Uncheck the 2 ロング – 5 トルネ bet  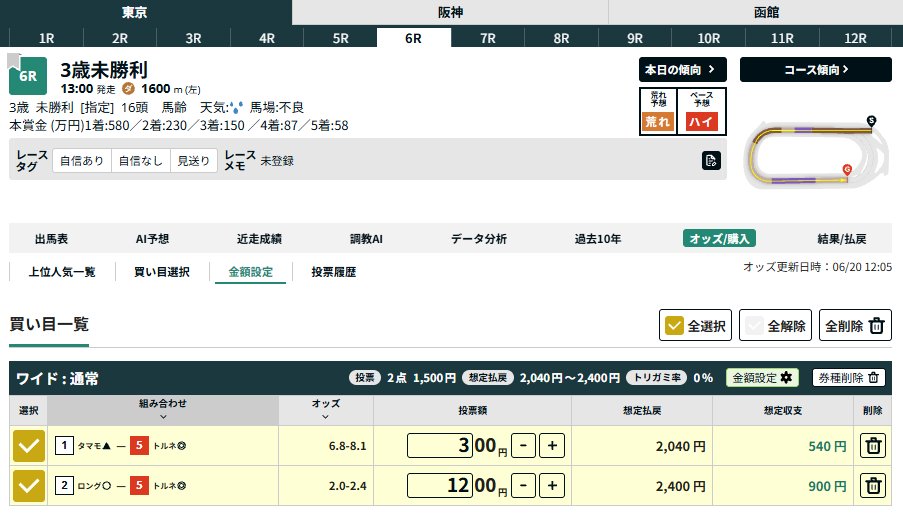pyautogui.click(x=29, y=486)
